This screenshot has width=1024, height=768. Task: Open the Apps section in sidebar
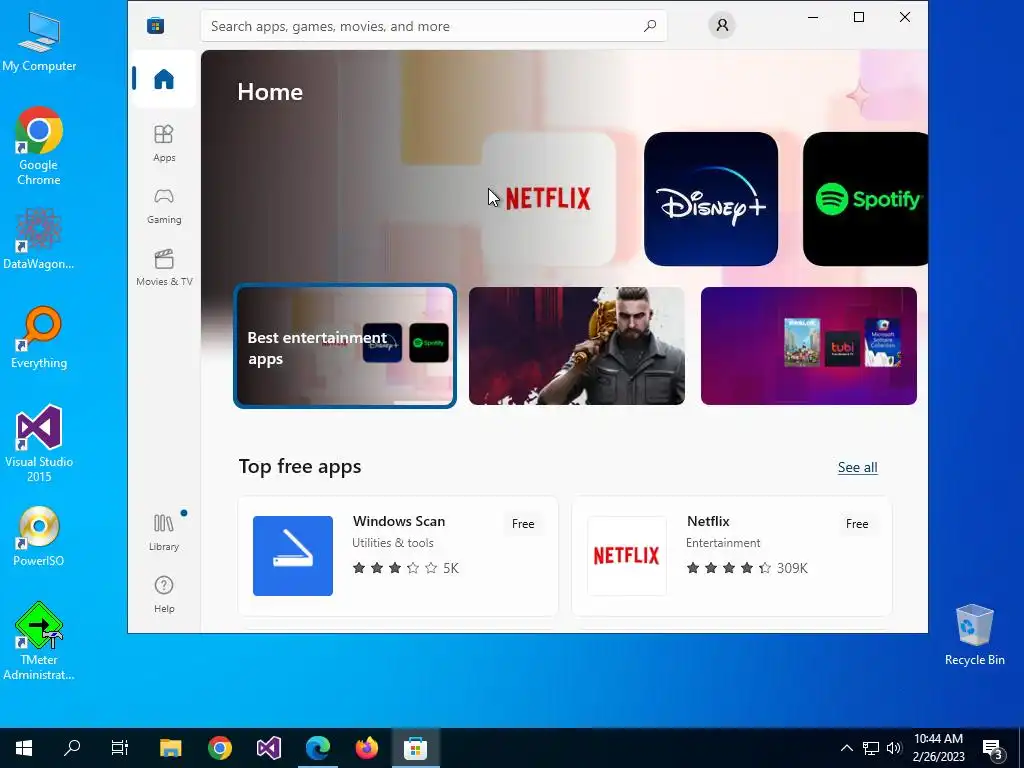coord(164,143)
